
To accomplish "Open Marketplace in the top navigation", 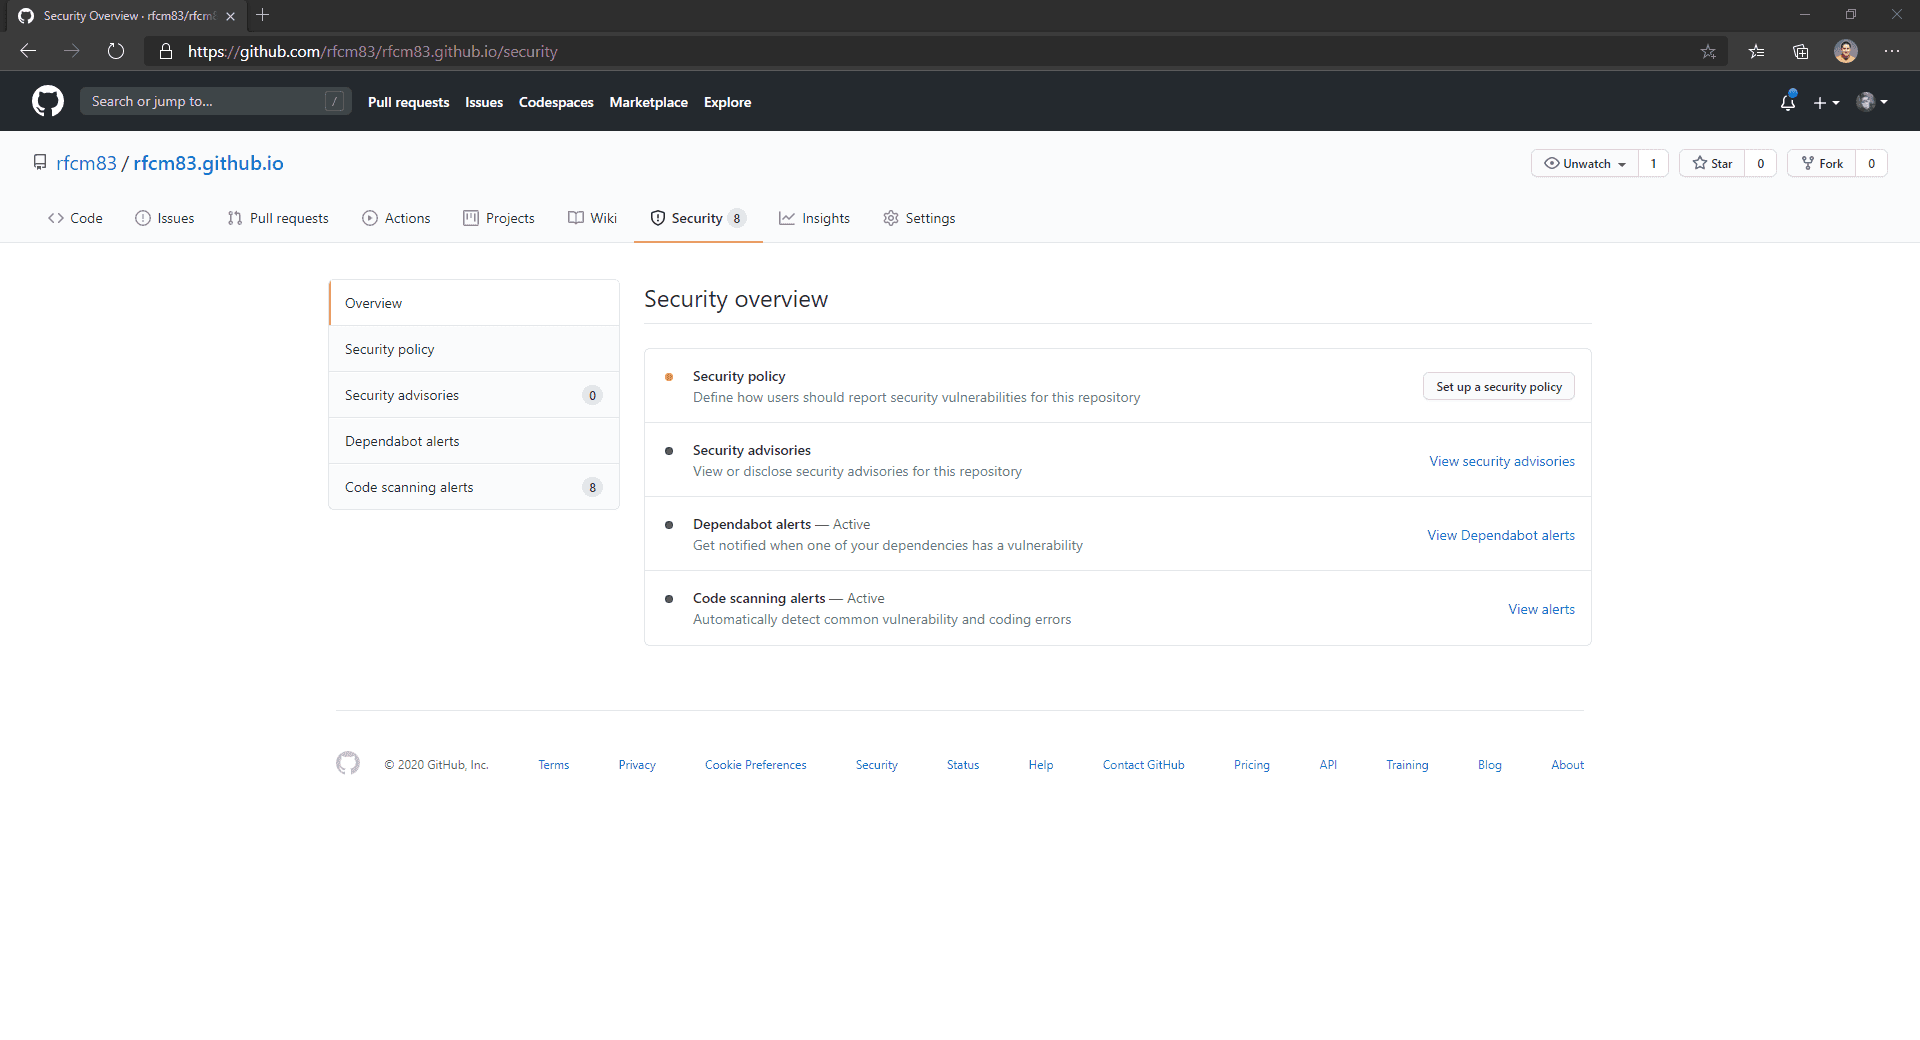I will (648, 102).
